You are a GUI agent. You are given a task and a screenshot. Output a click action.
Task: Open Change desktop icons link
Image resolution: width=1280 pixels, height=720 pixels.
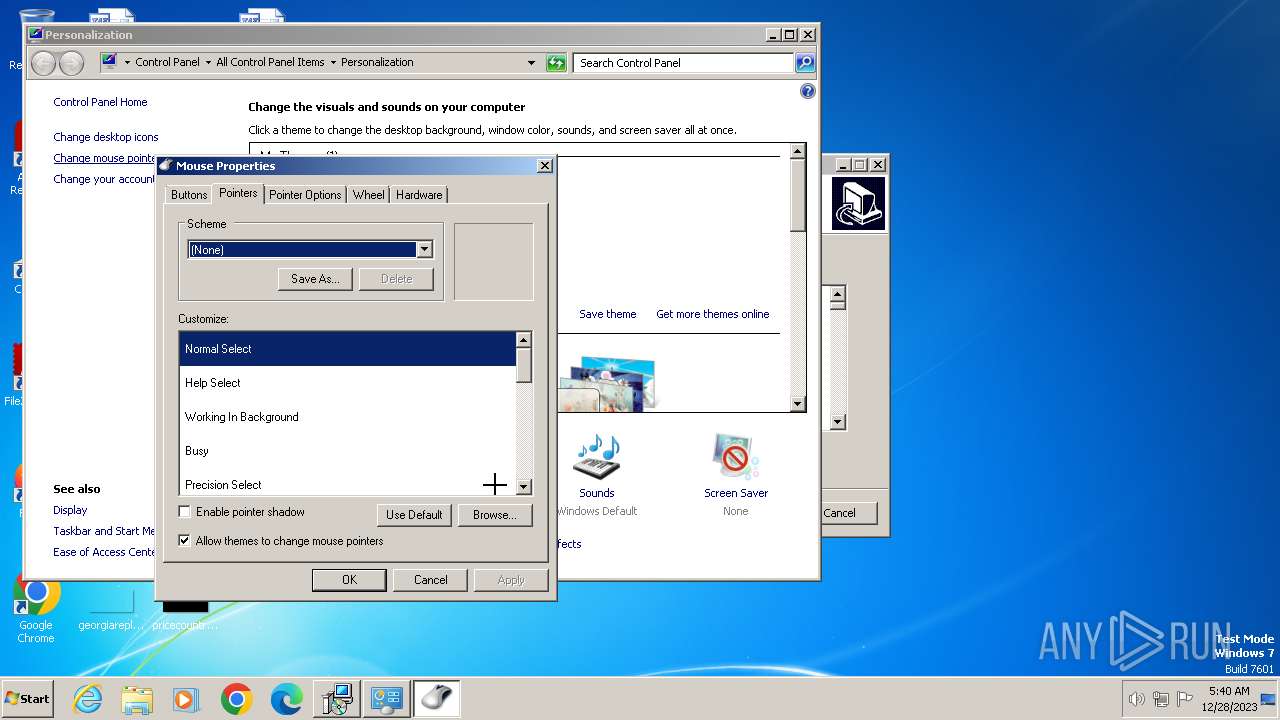tap(106, 137)
